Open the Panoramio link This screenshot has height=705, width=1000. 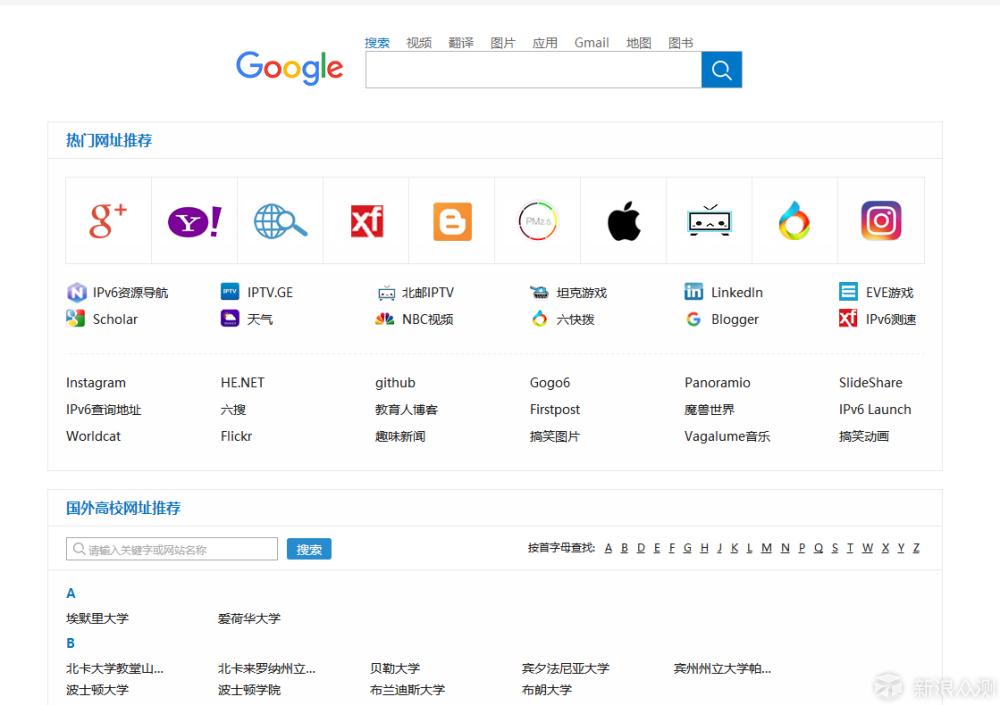tap(717, 383)
